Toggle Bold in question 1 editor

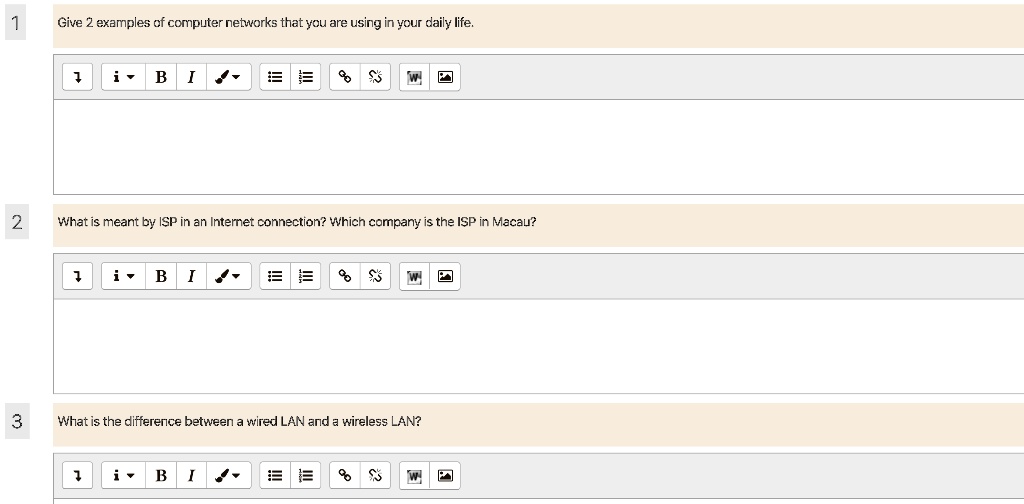(x=160, y=77)
